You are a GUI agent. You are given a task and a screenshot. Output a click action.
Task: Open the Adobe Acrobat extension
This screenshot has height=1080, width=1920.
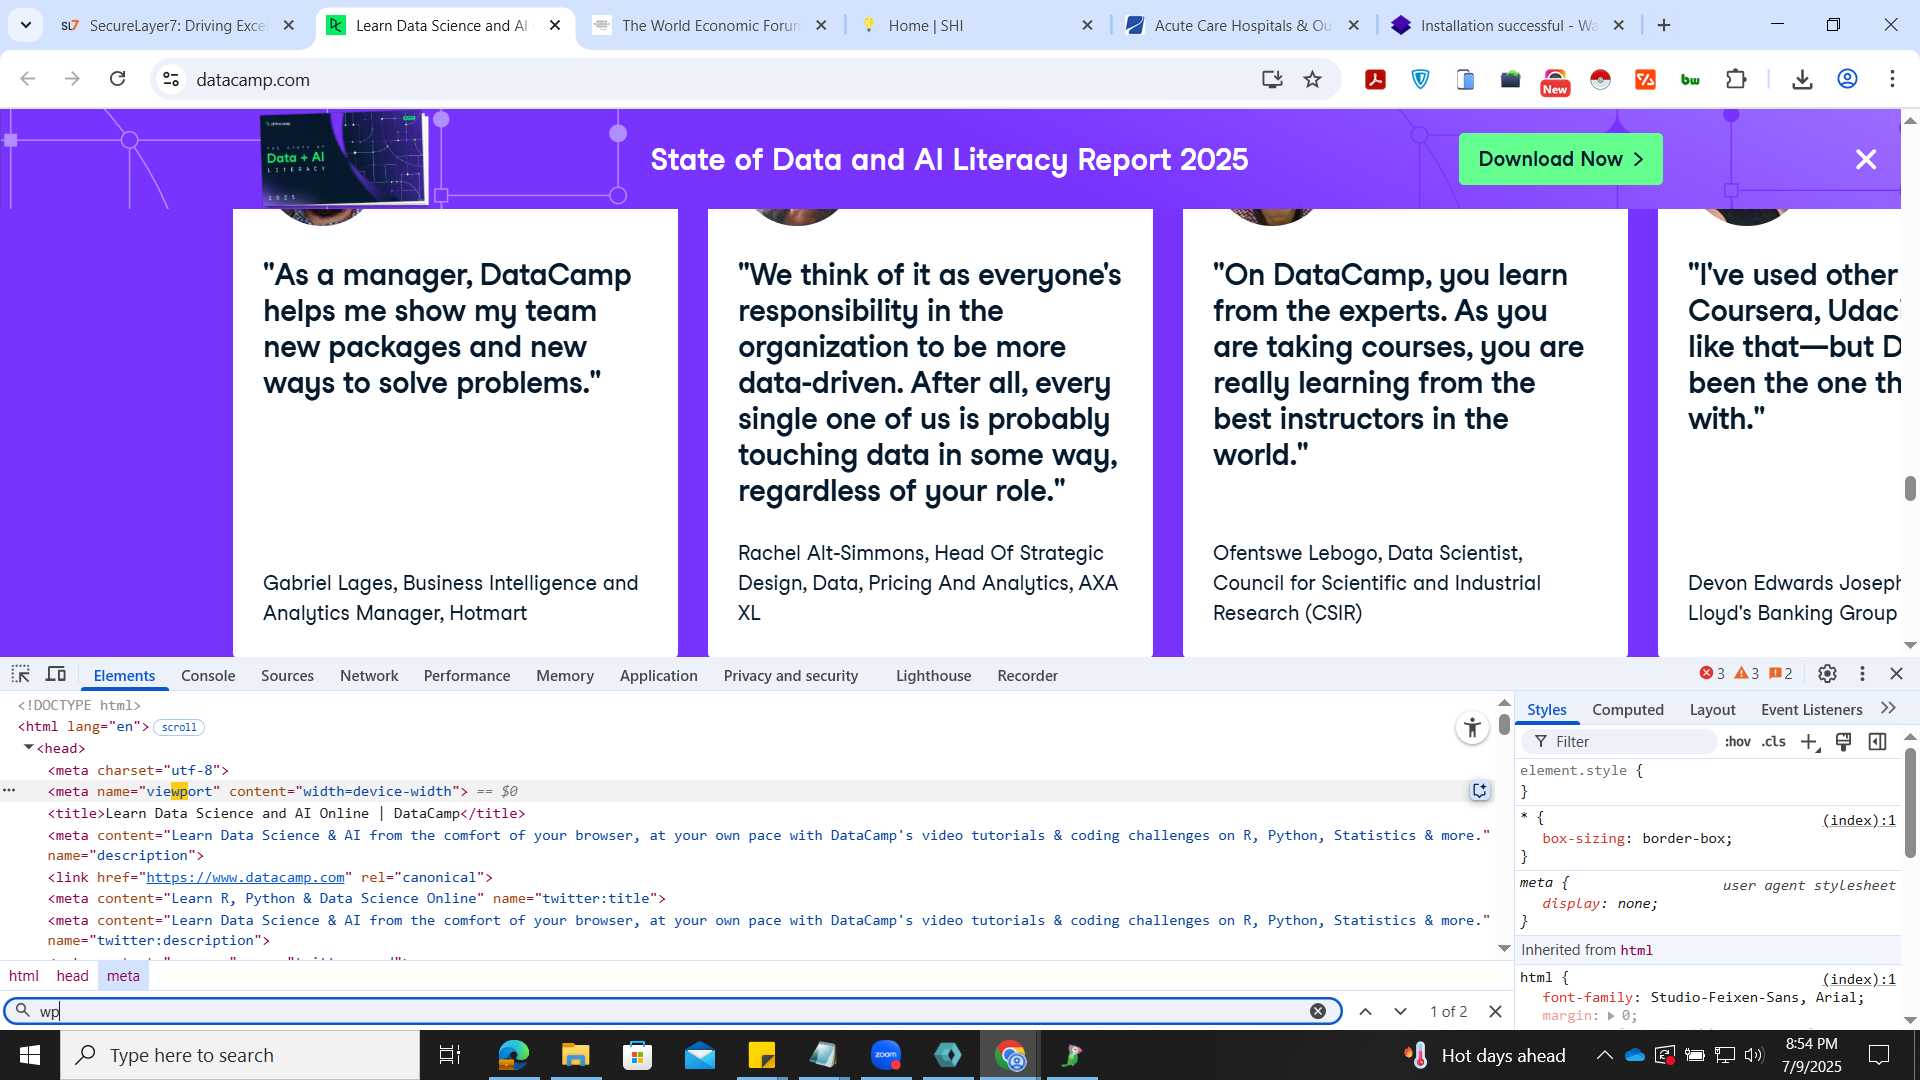coord(1375,79)
